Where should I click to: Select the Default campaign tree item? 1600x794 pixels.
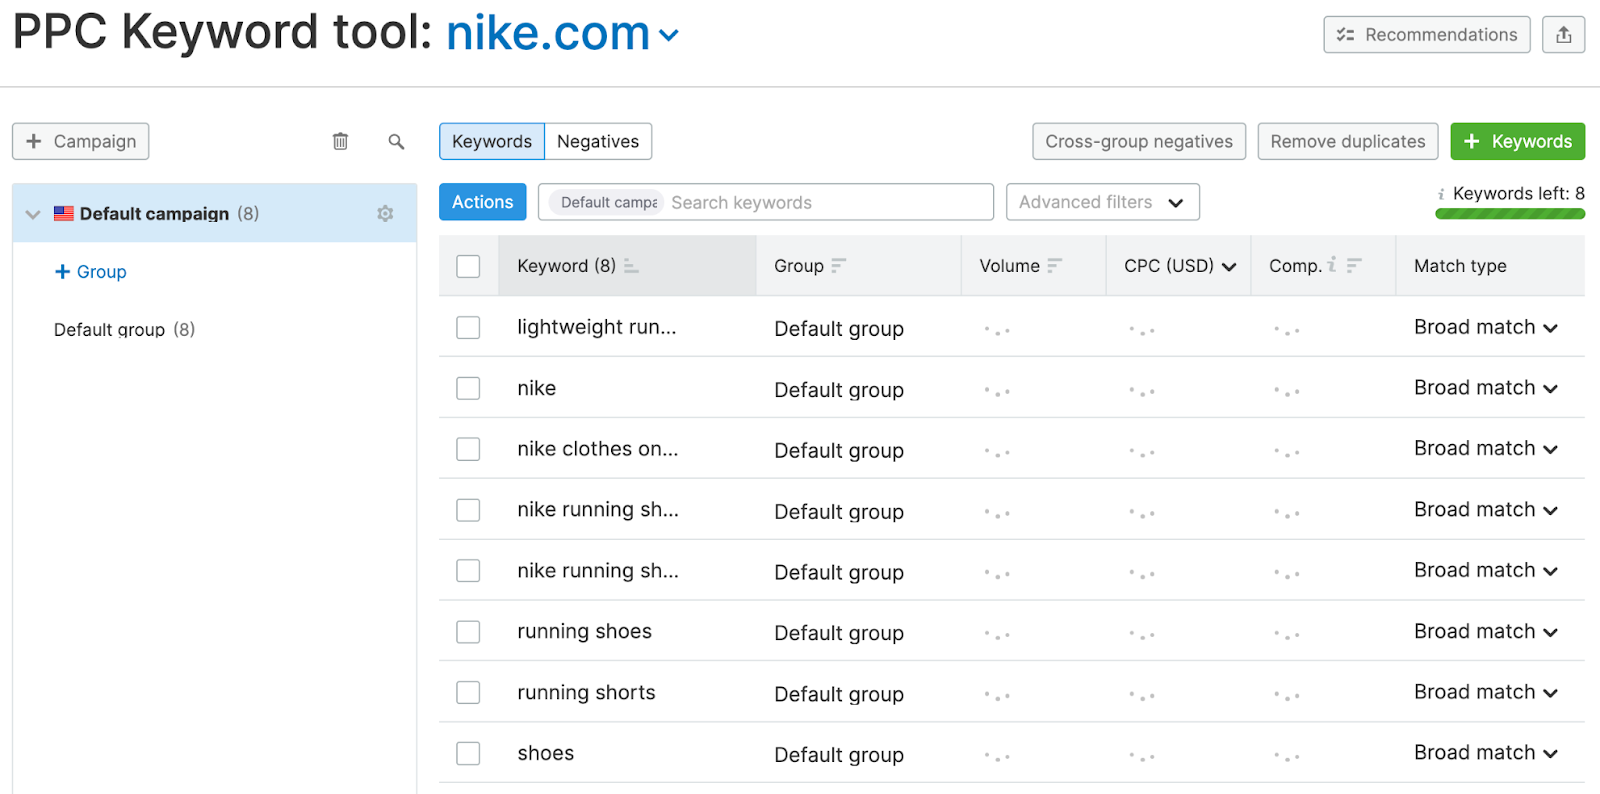(214, 213)
